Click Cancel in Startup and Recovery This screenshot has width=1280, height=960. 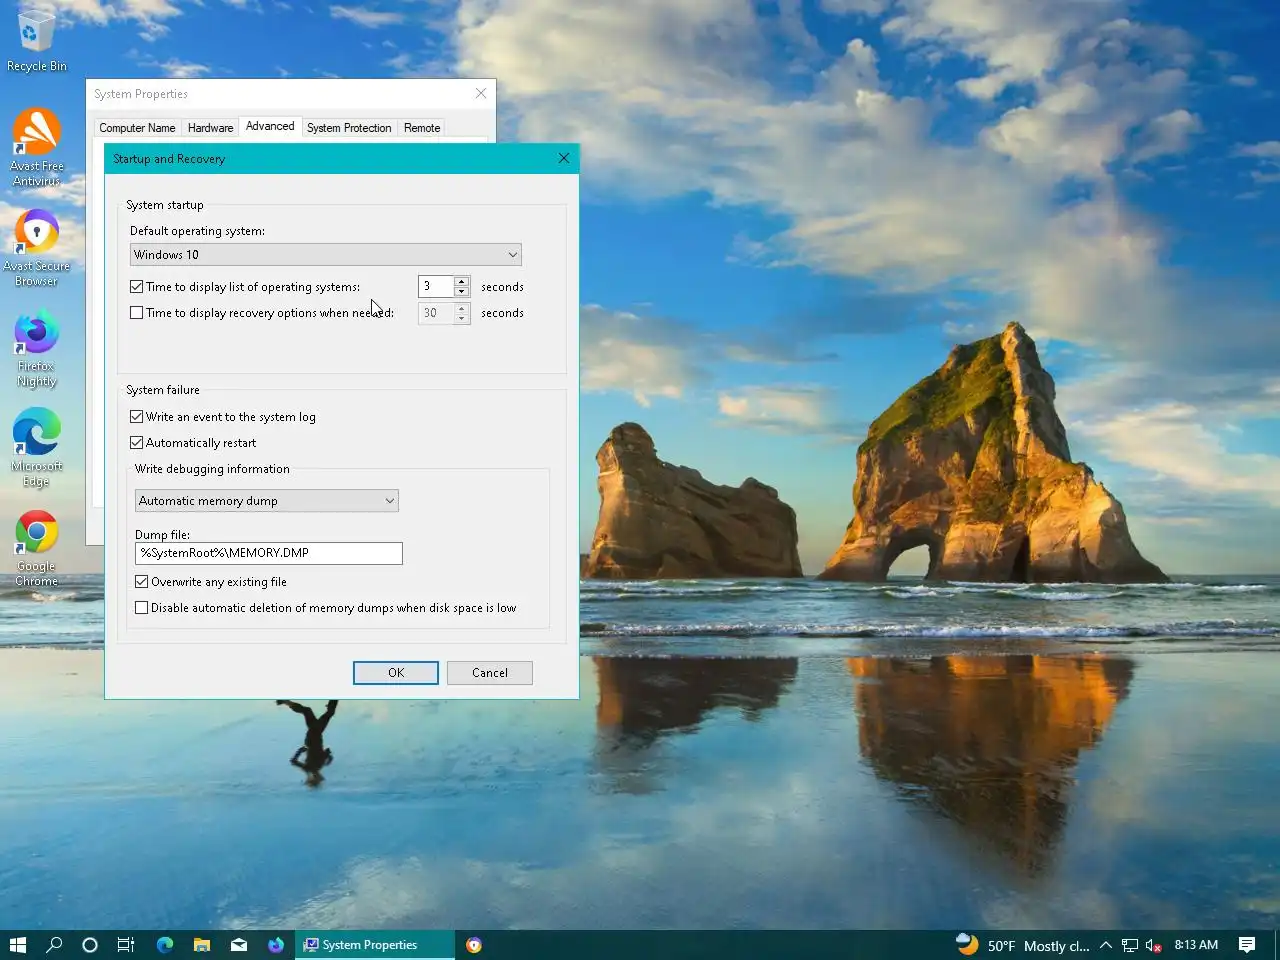click(x=490, y=673)
